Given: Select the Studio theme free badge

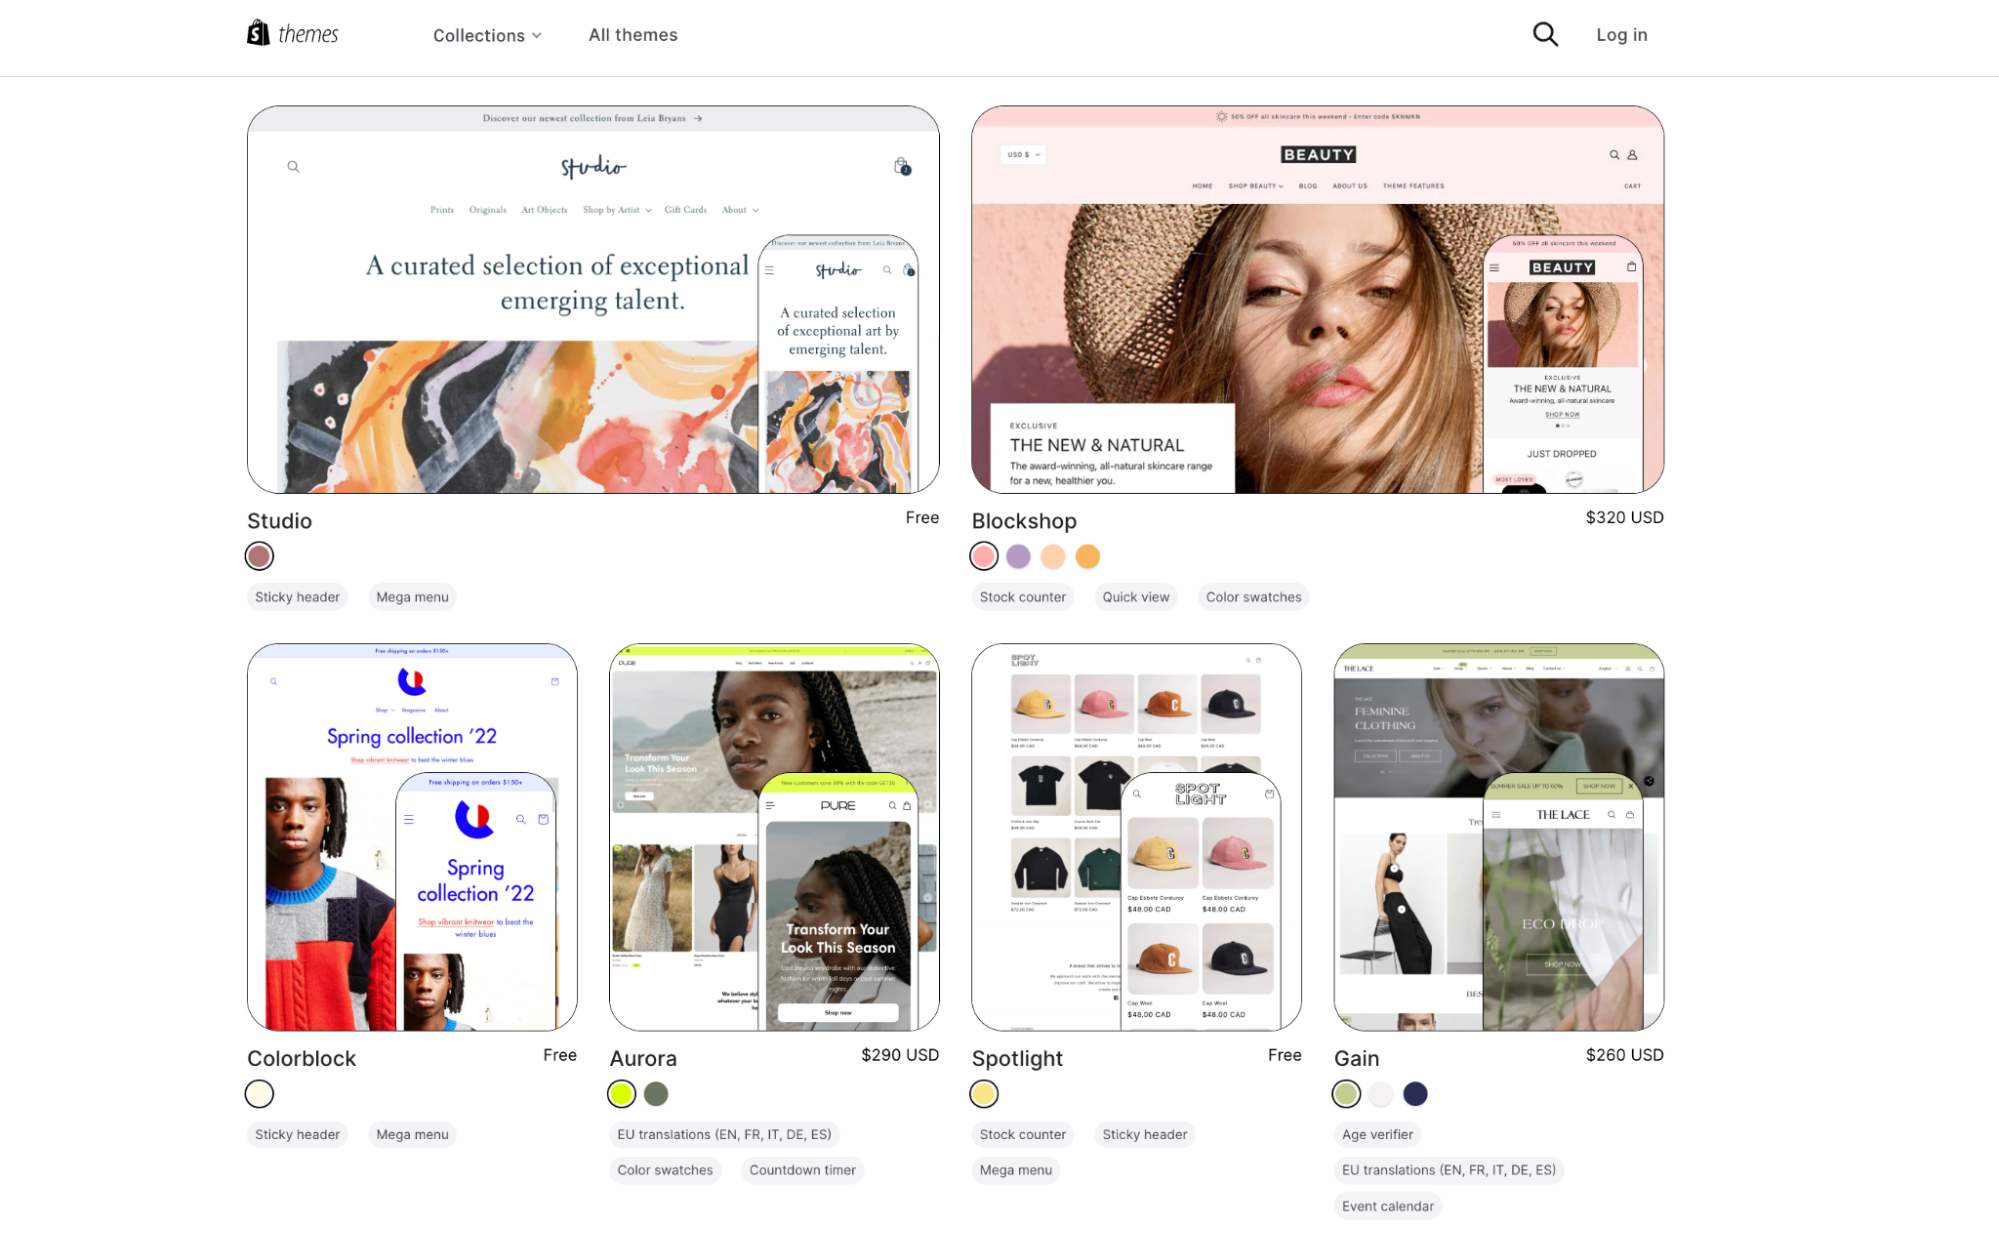Looking at the screenshot, I should click(920, 517).
